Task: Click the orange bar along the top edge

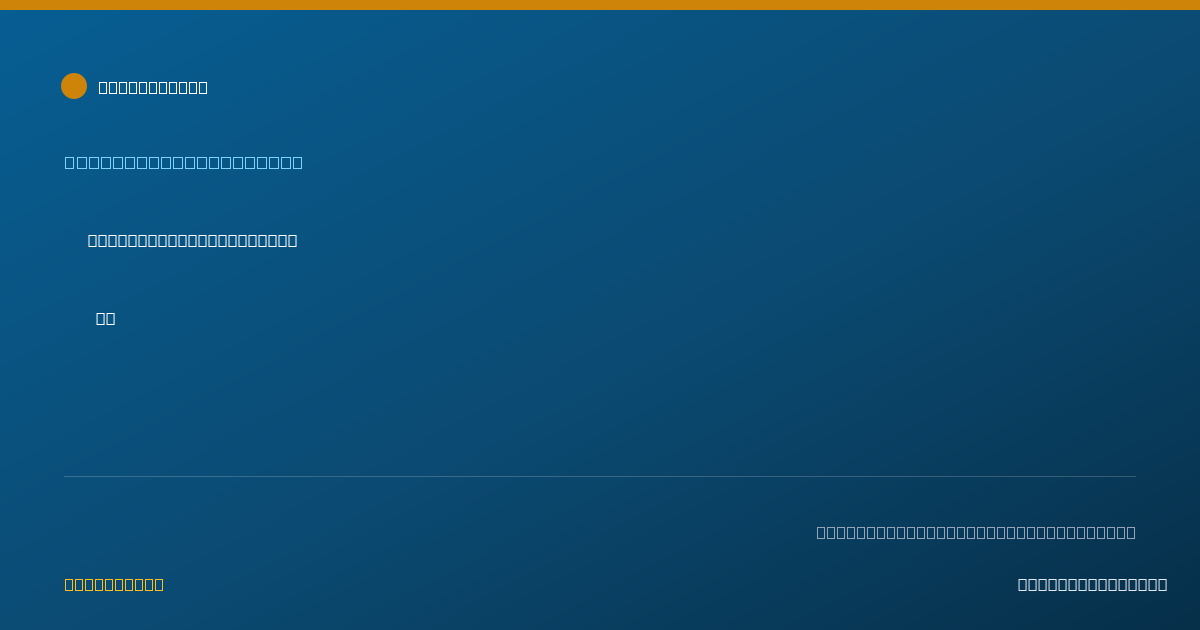Action: tap(600, 5)
